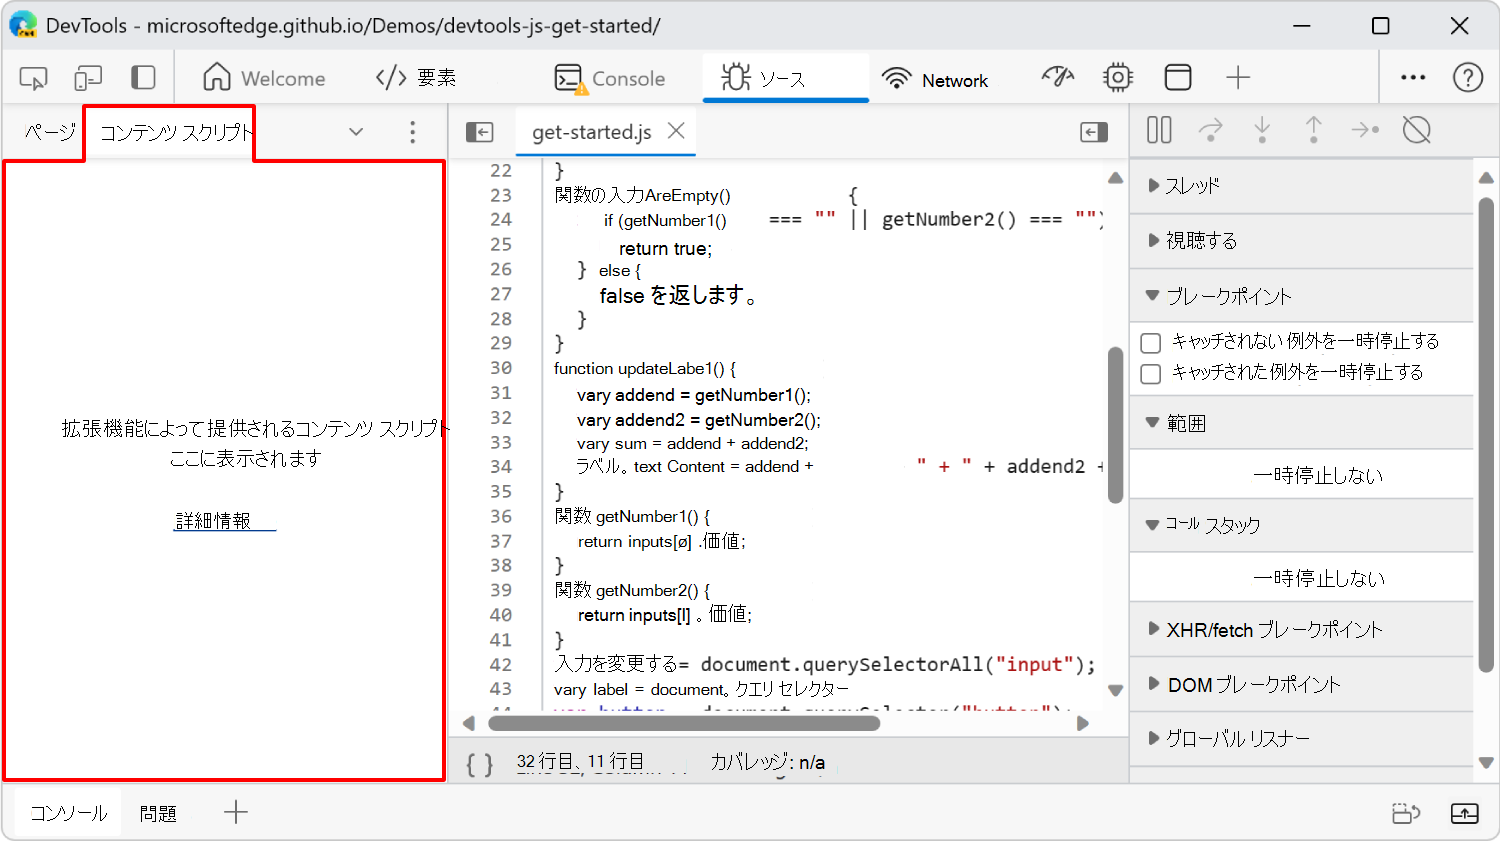Add a drawer tool with plus icon
Image resolution: width=1500 pixels, height=841 pixels.
coord(236,812)
